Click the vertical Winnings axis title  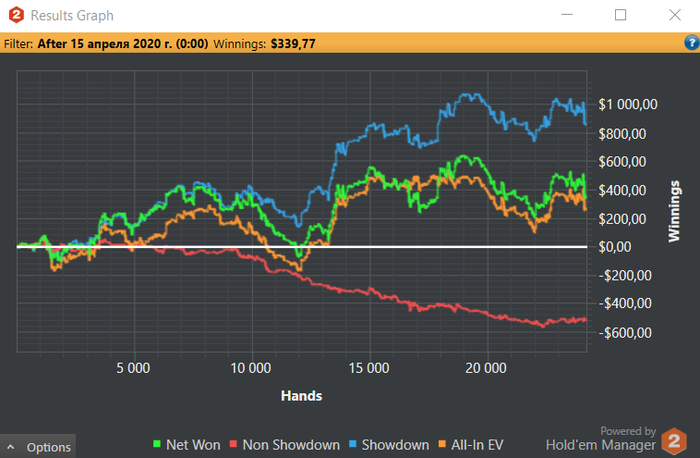pos(674,211)
